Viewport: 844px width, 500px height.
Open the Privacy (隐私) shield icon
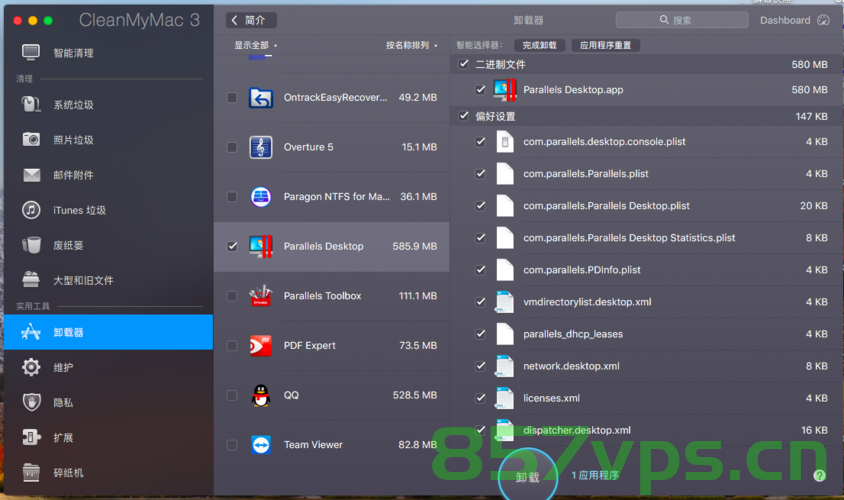coord(31,402)
